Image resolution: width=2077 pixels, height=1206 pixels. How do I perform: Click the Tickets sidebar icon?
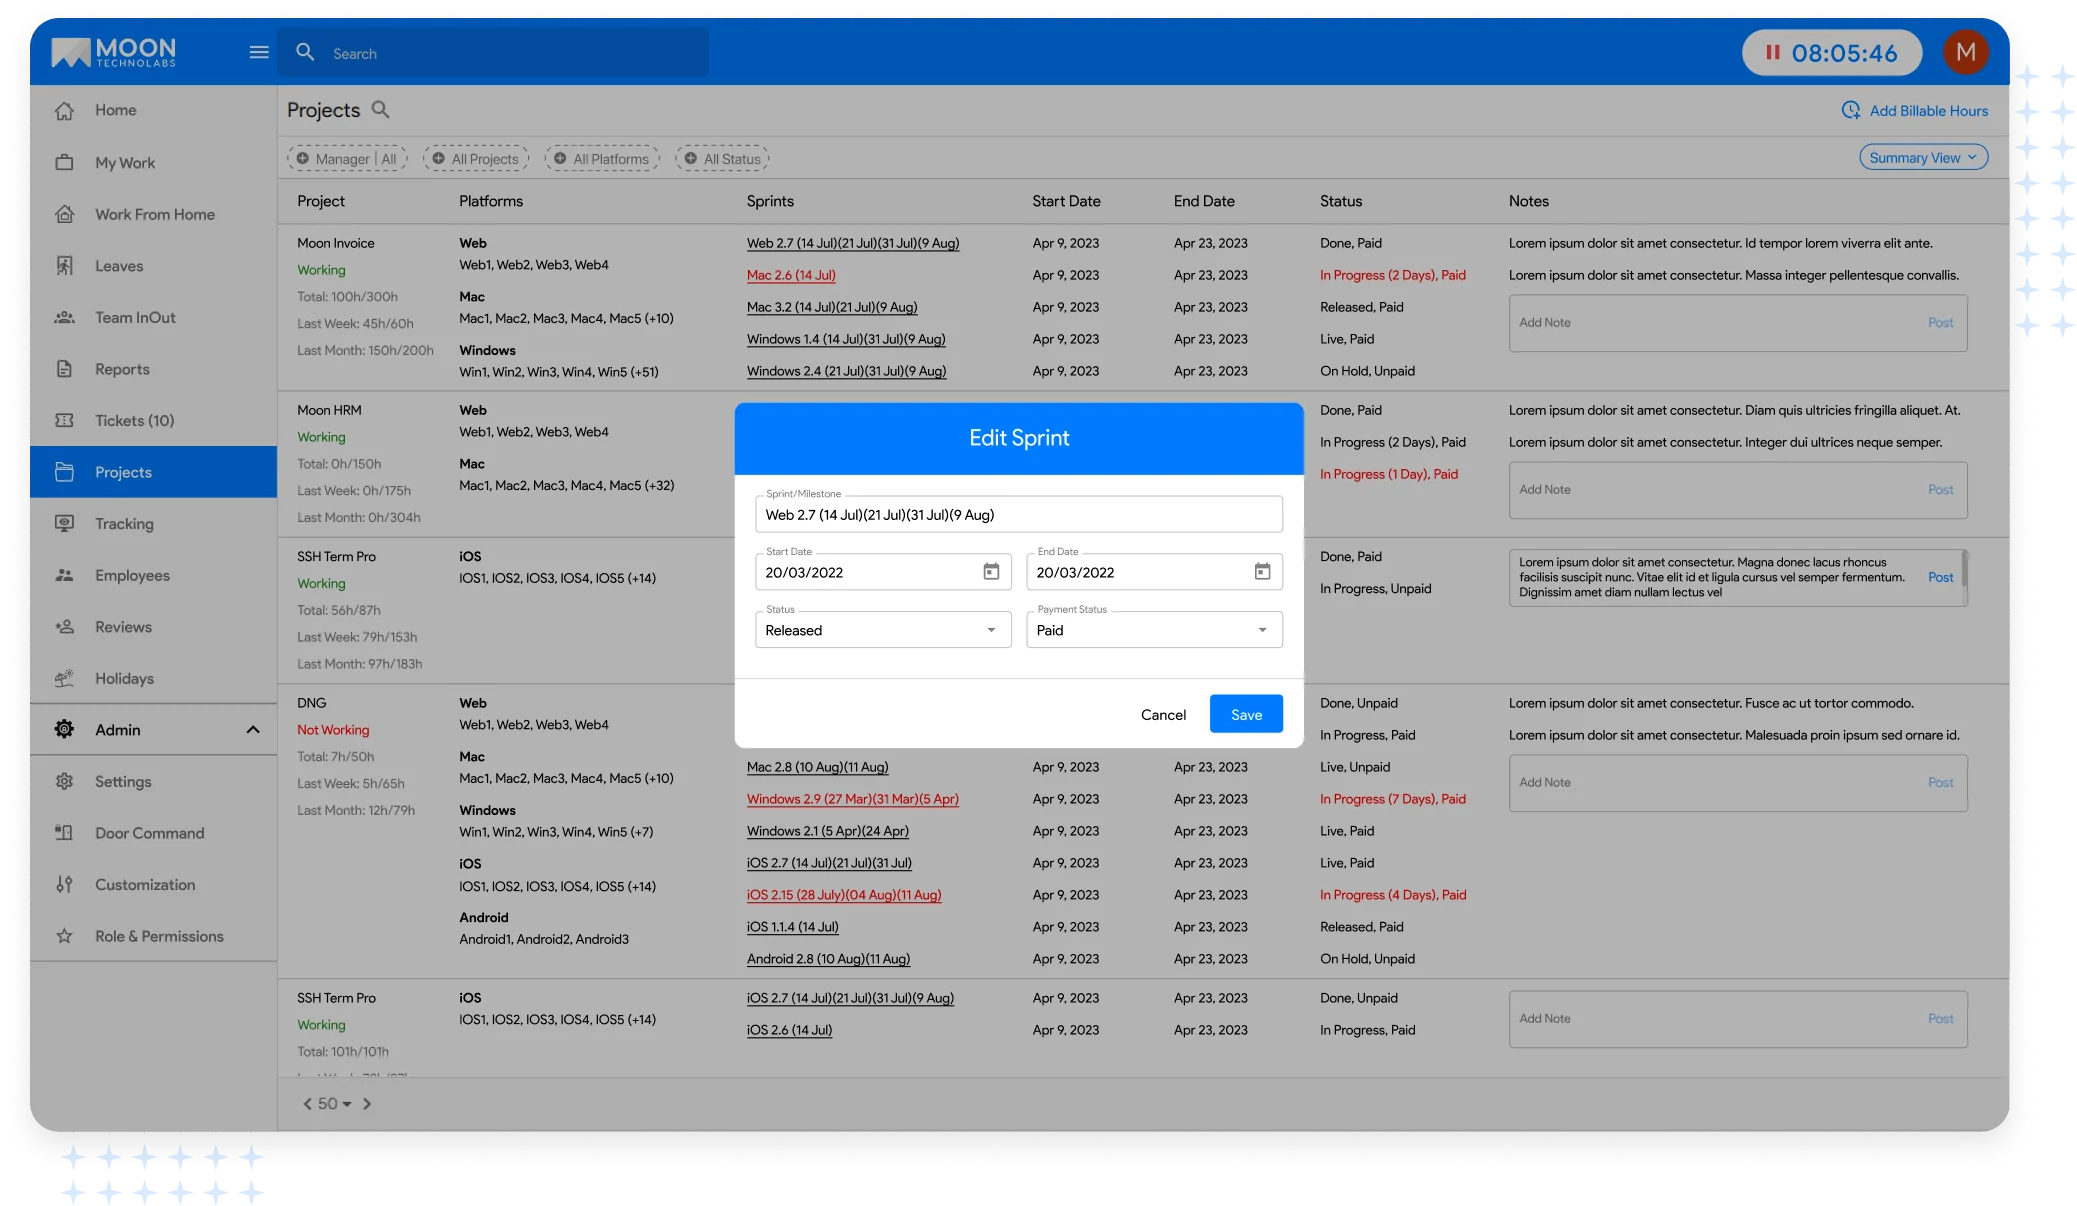click(x=65, y=420)
